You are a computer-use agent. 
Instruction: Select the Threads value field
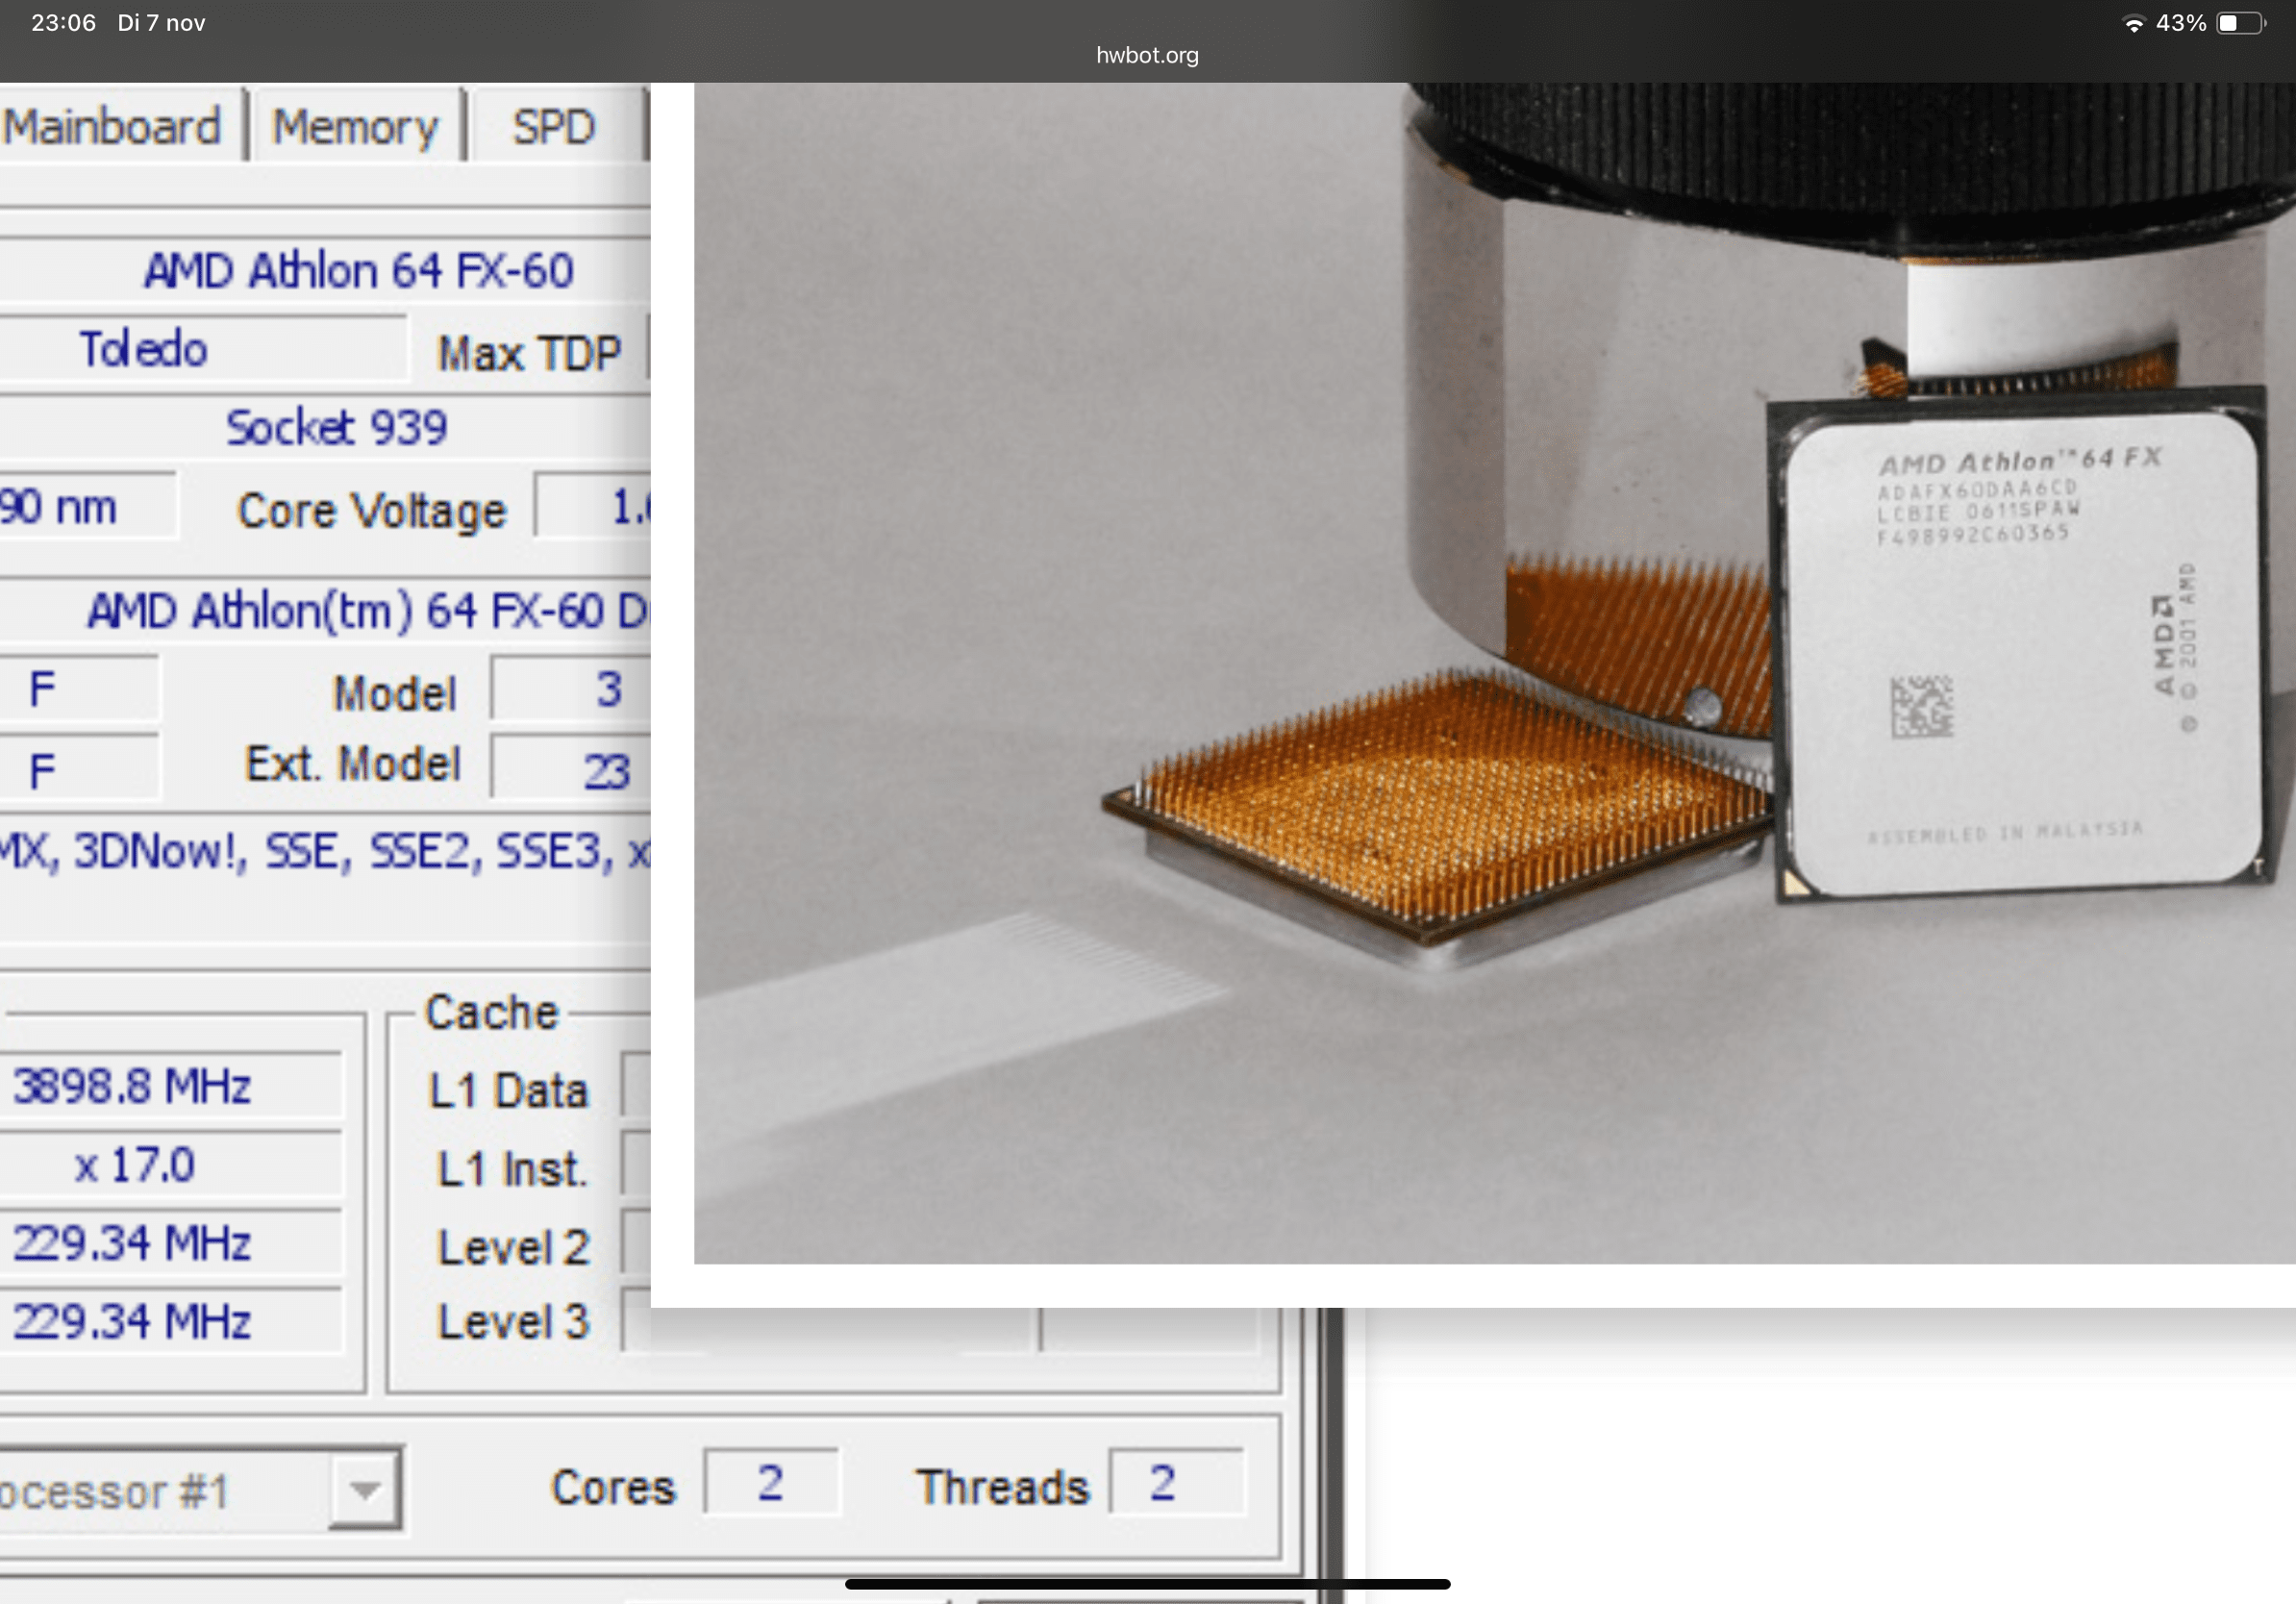coord(1176,1483)
